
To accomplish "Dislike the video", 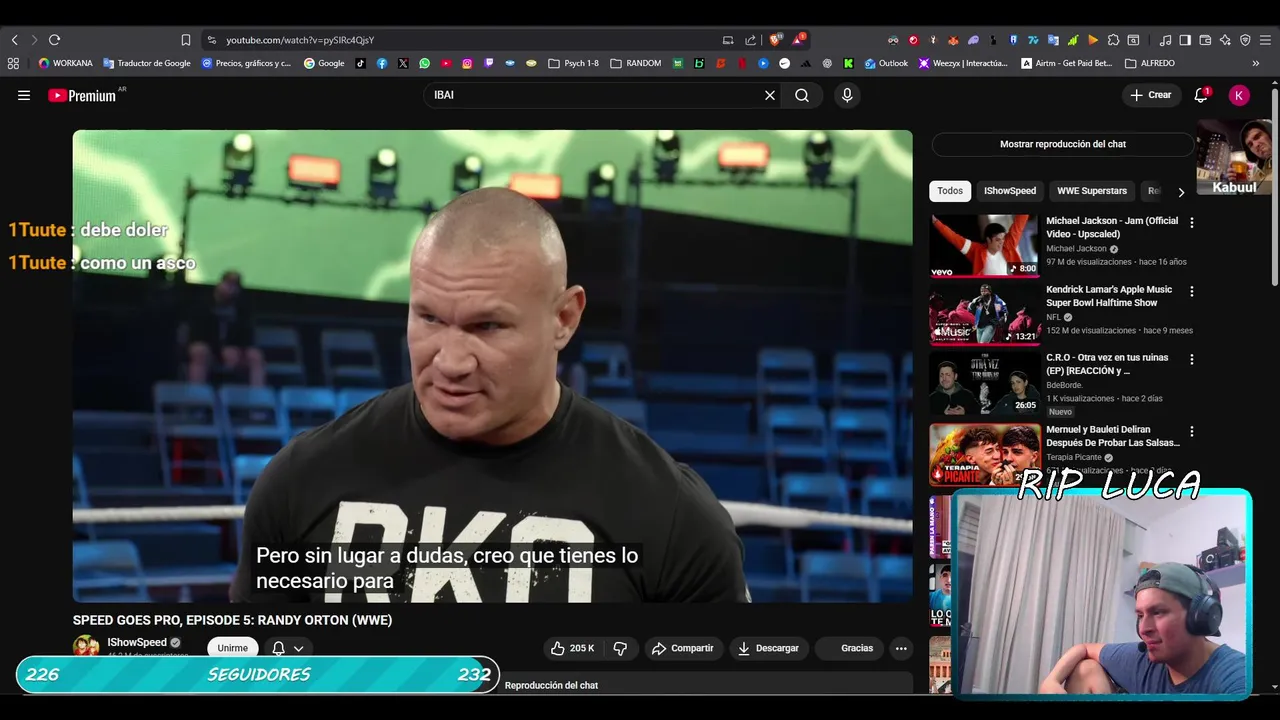I will point(620,648).
